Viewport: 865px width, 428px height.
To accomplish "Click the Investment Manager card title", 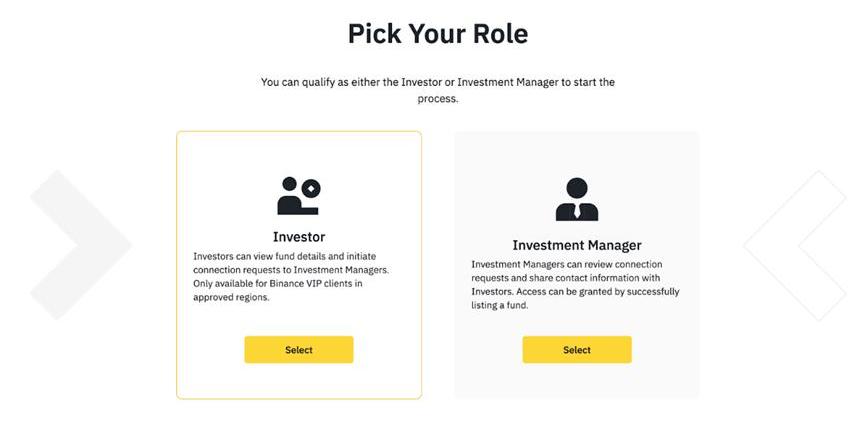I will click(576, 245).
